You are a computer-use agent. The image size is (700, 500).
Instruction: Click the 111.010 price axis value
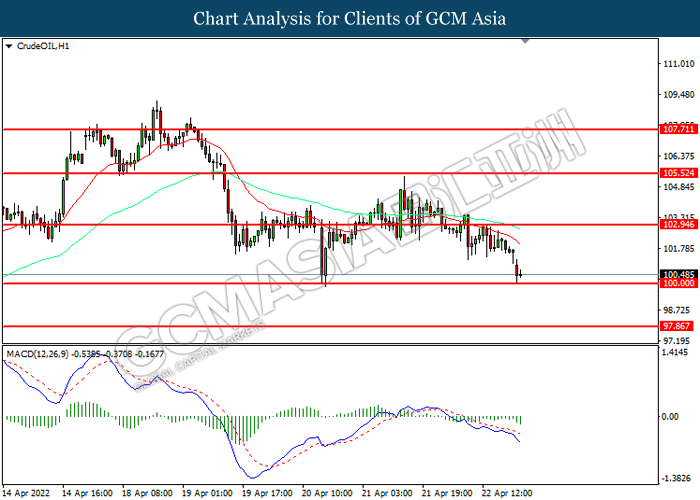(x=679, y=64)
